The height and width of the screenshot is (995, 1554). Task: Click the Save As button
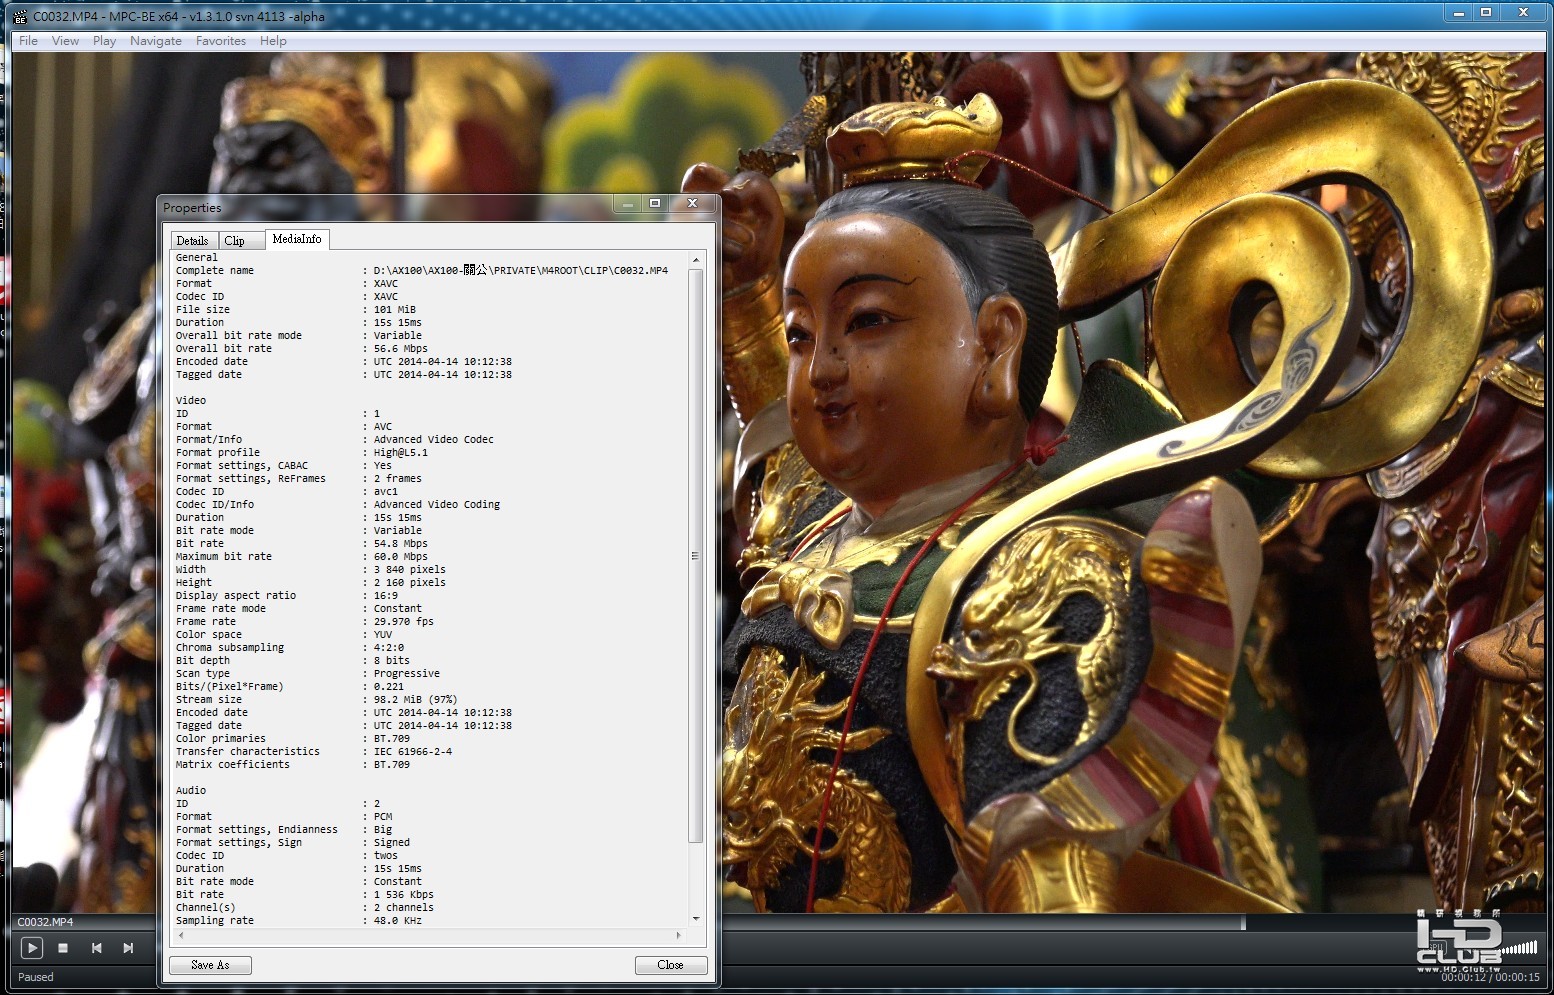tap(210, 965)
